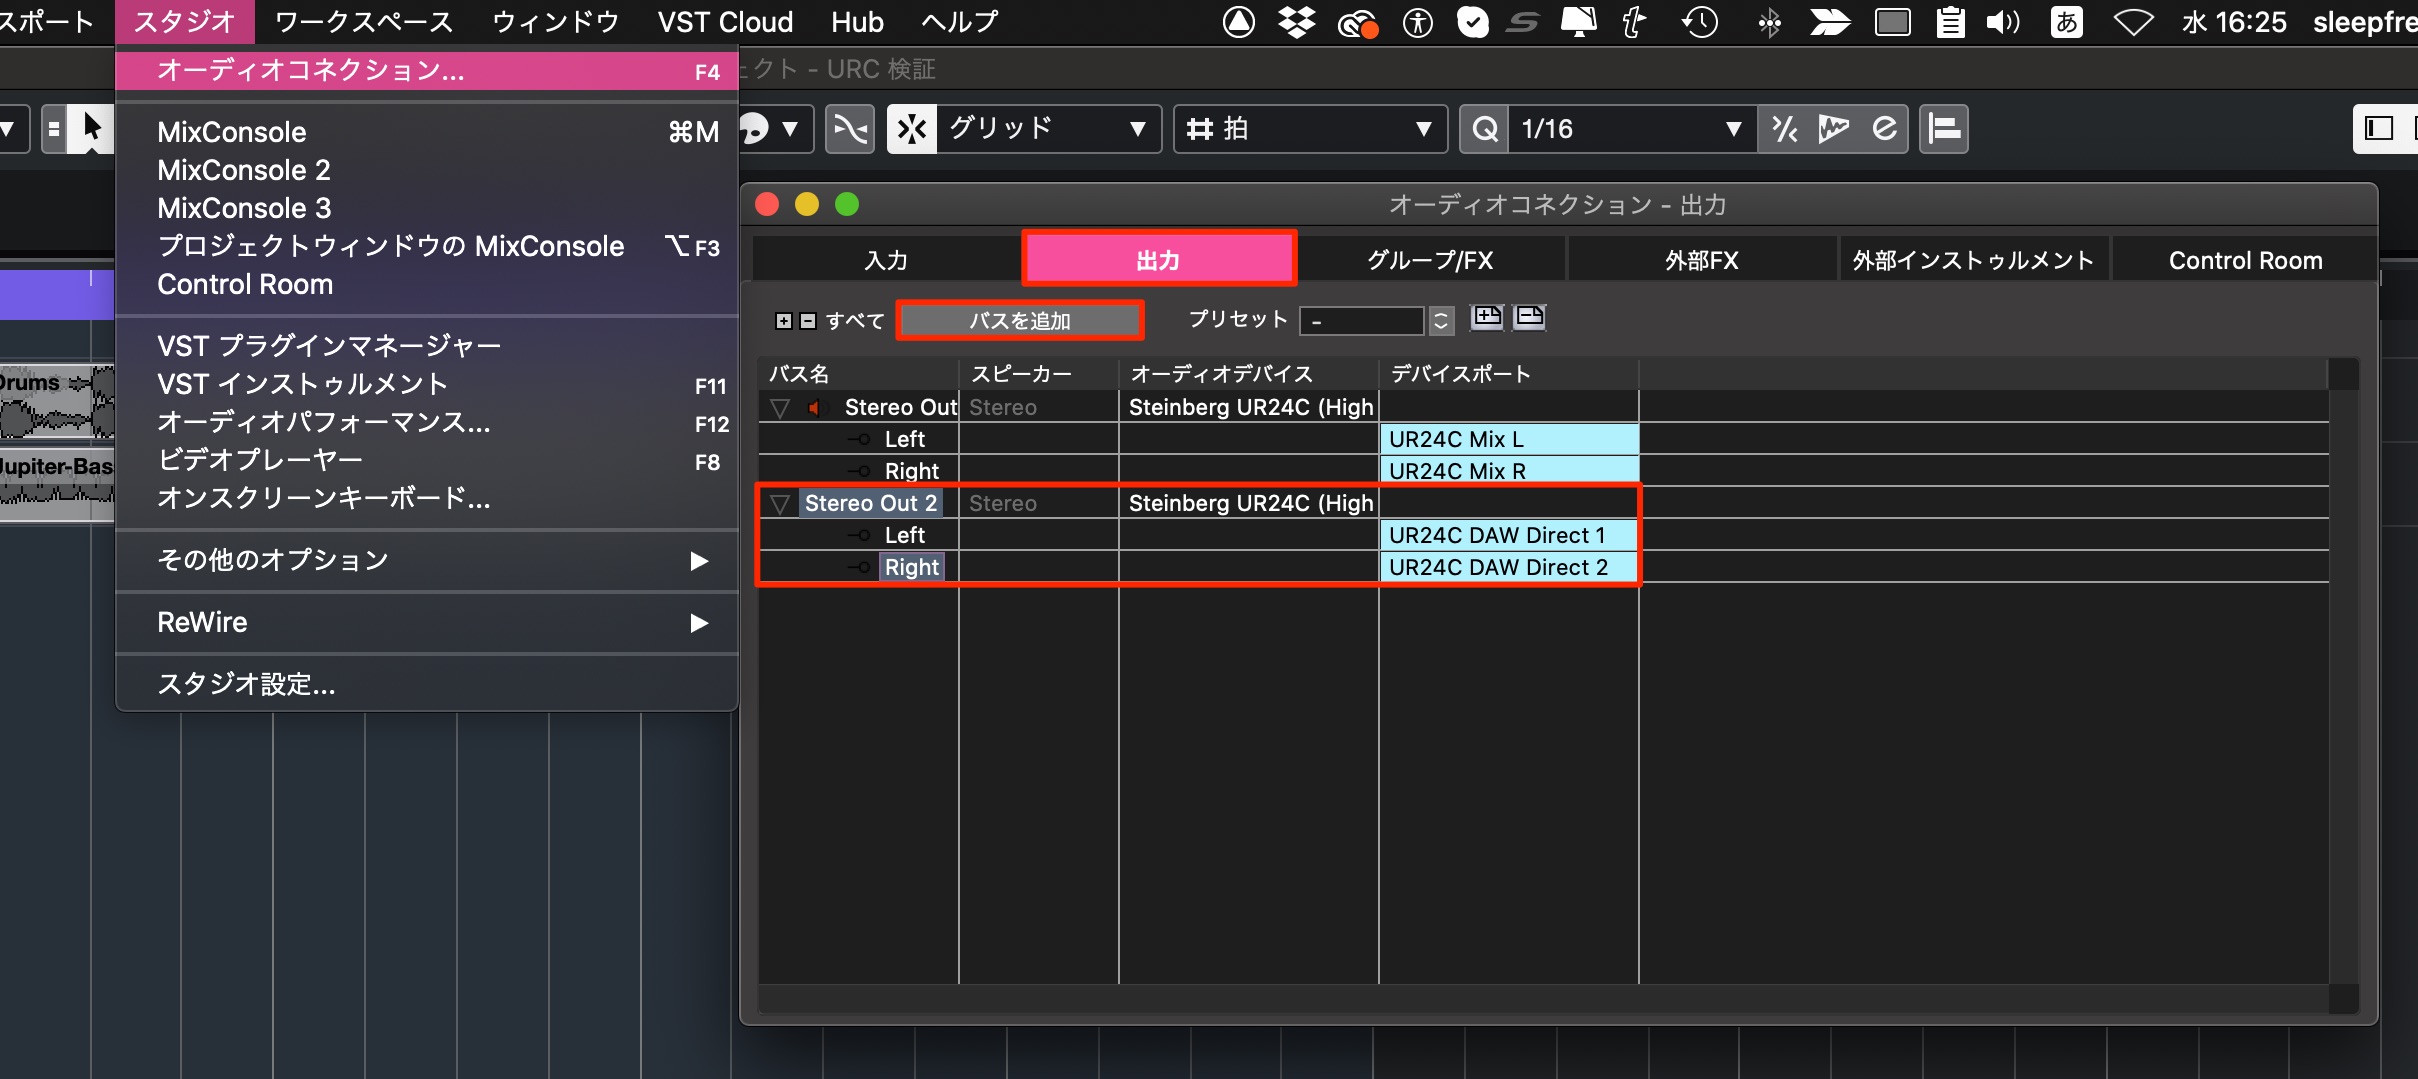Click the Stereo Out speaker icon

tap(816, 407)
